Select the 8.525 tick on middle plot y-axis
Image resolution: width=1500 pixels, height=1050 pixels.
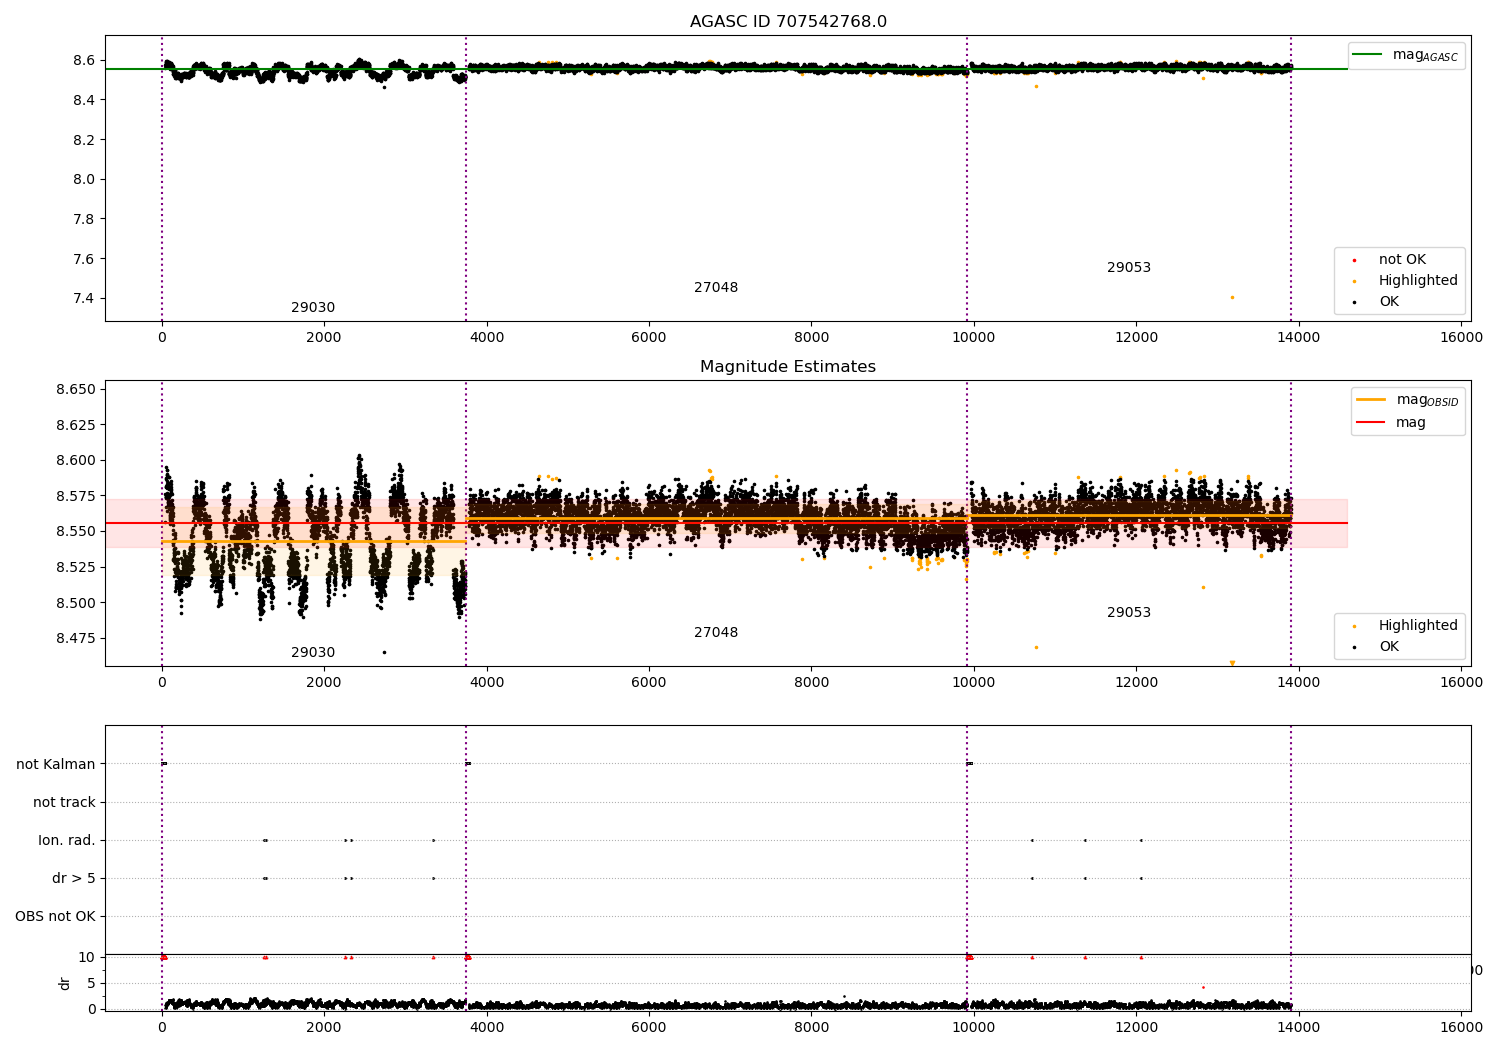click(76, 568)
